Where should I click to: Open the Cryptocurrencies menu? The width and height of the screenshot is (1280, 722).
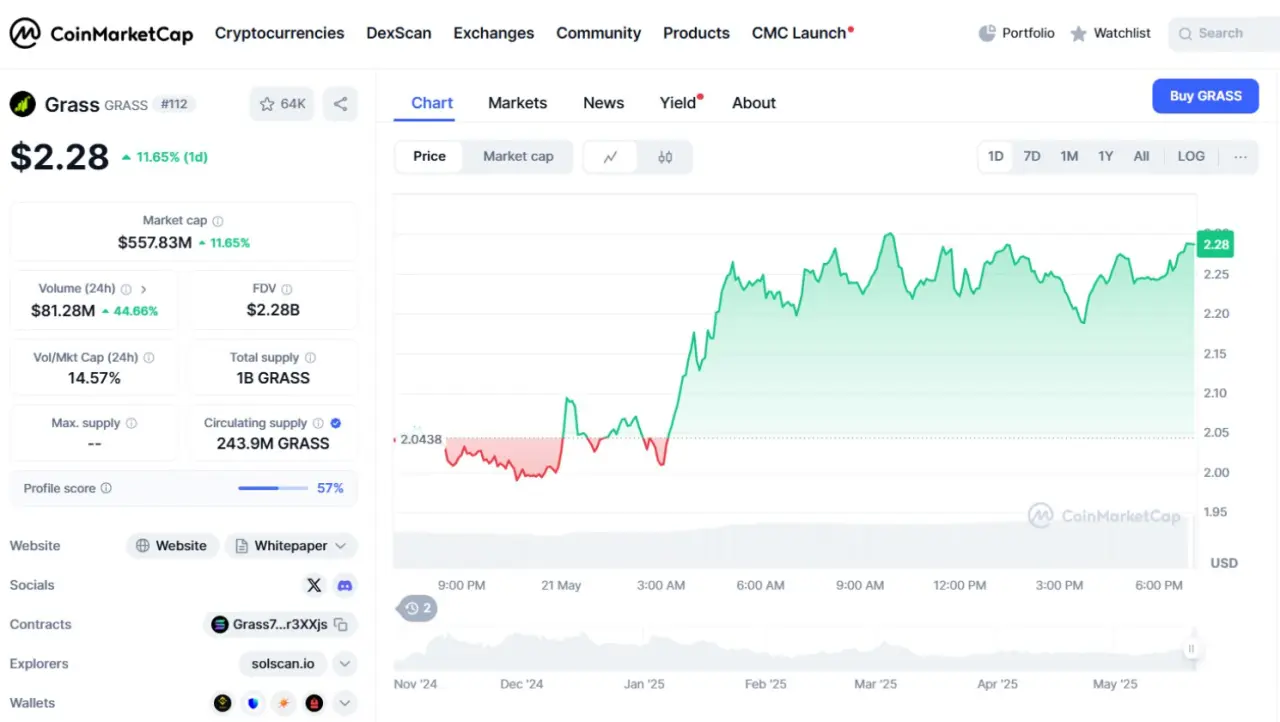pyautogui.click(x=279, y=33)
